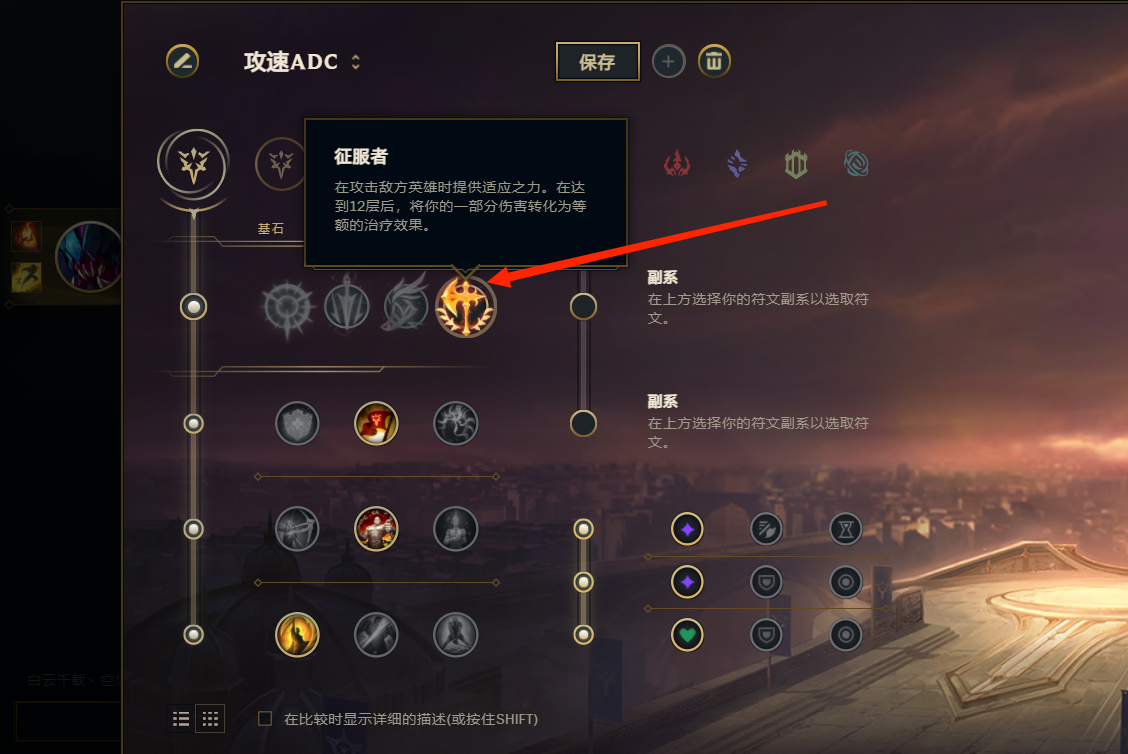Select the green heart health shard

pyautogui.click(x=687, y=635)
